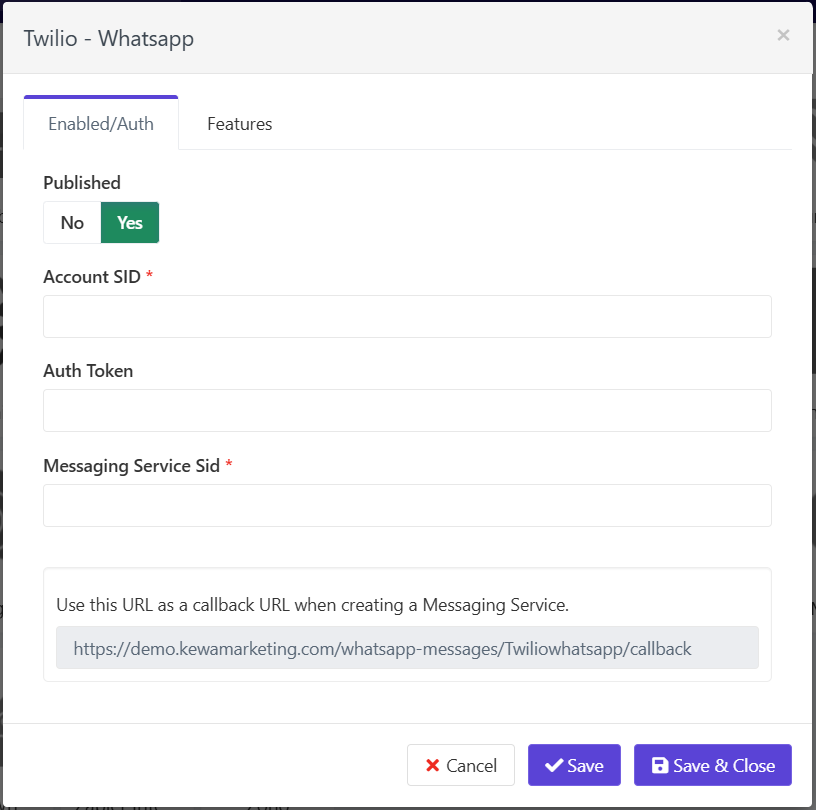The image size is (816, 810).
Task: Switch to the Enabled/Auth tab
Action: [x=101, y=124]
